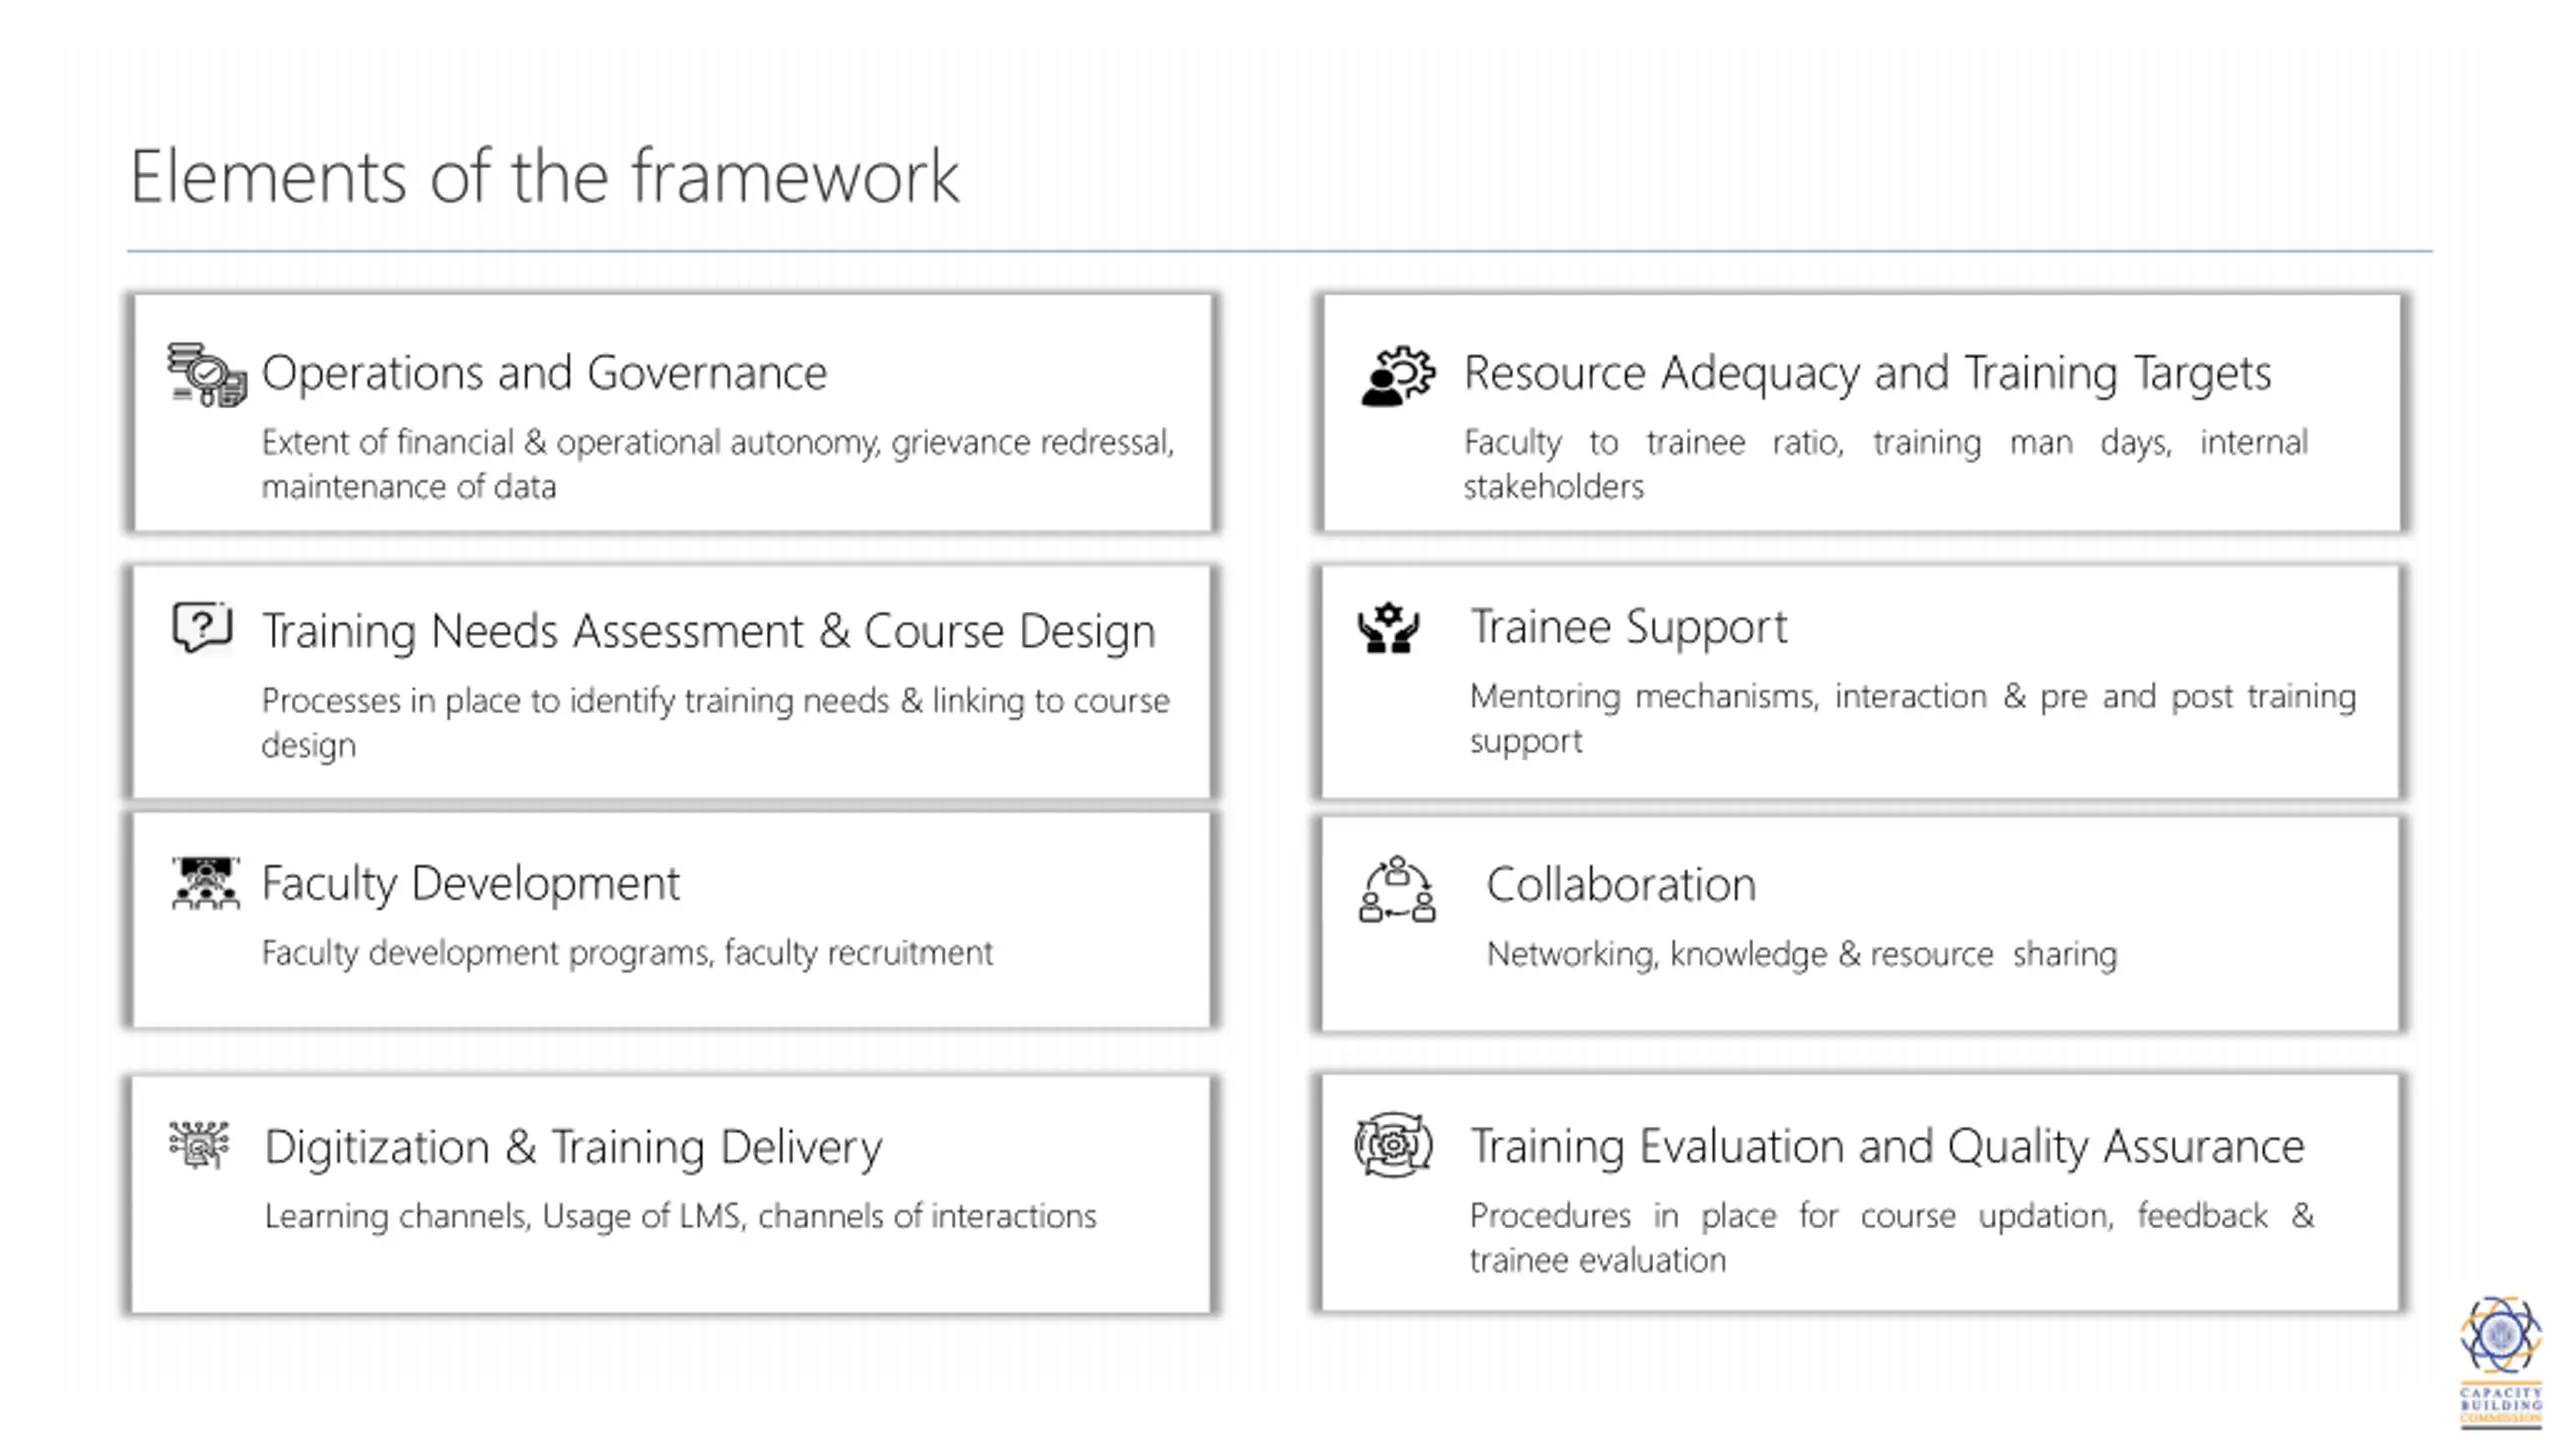Click the Operations and Governance icon
This screenshot has width=2560, height=1440.
[207, 375]
